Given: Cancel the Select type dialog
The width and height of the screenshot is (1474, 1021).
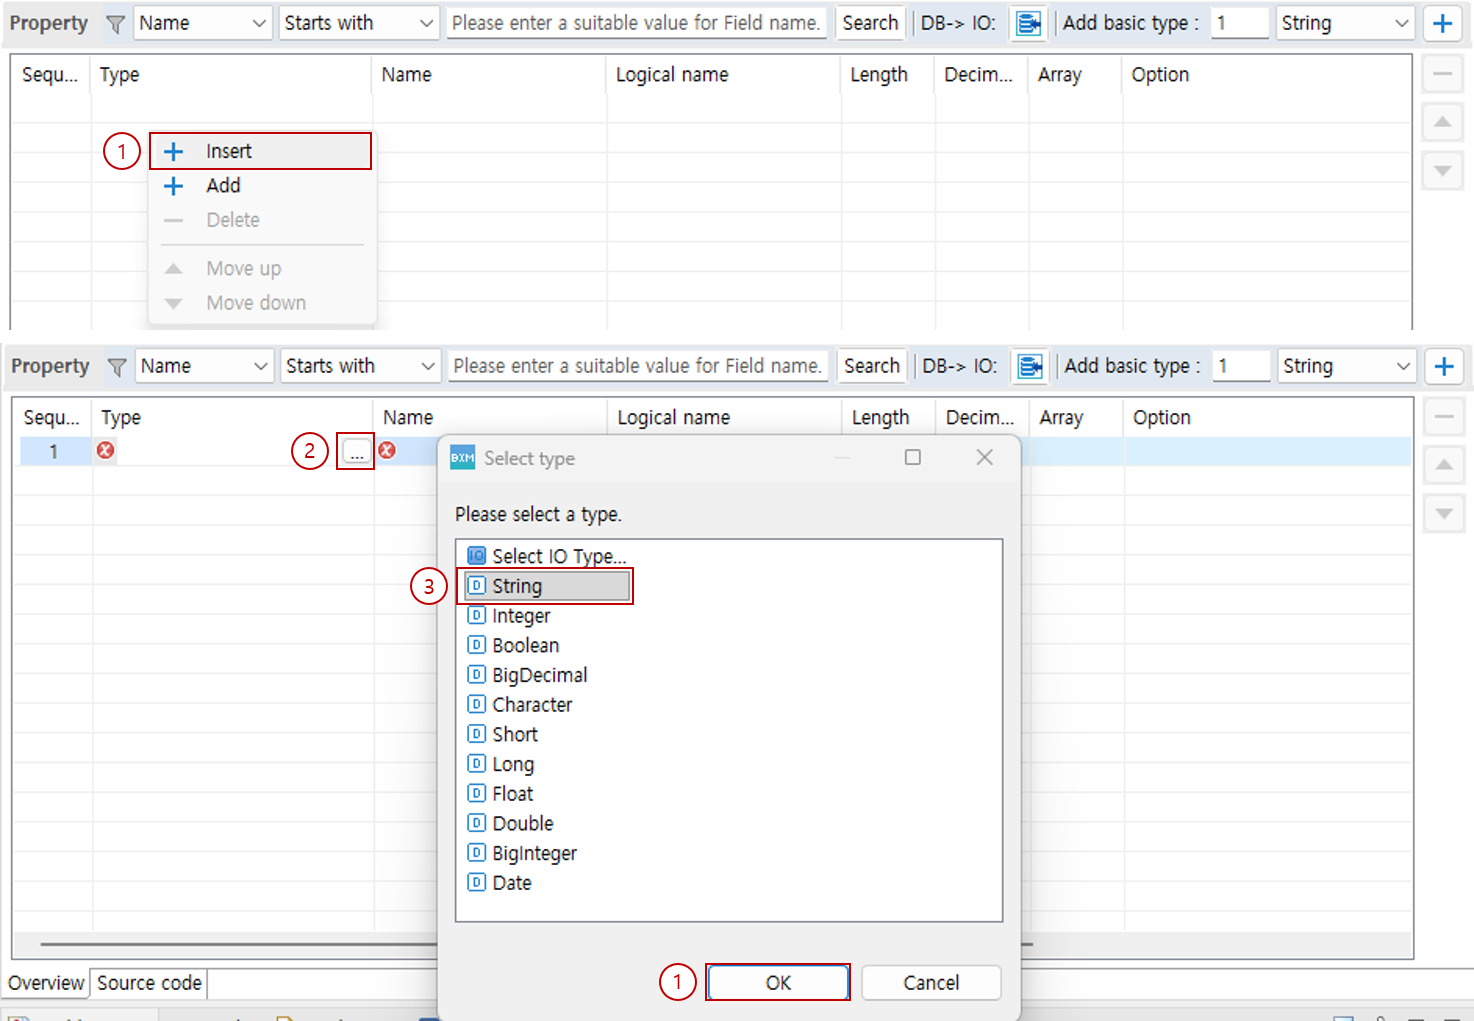Looking at the screenshot, I should point(930,982).
